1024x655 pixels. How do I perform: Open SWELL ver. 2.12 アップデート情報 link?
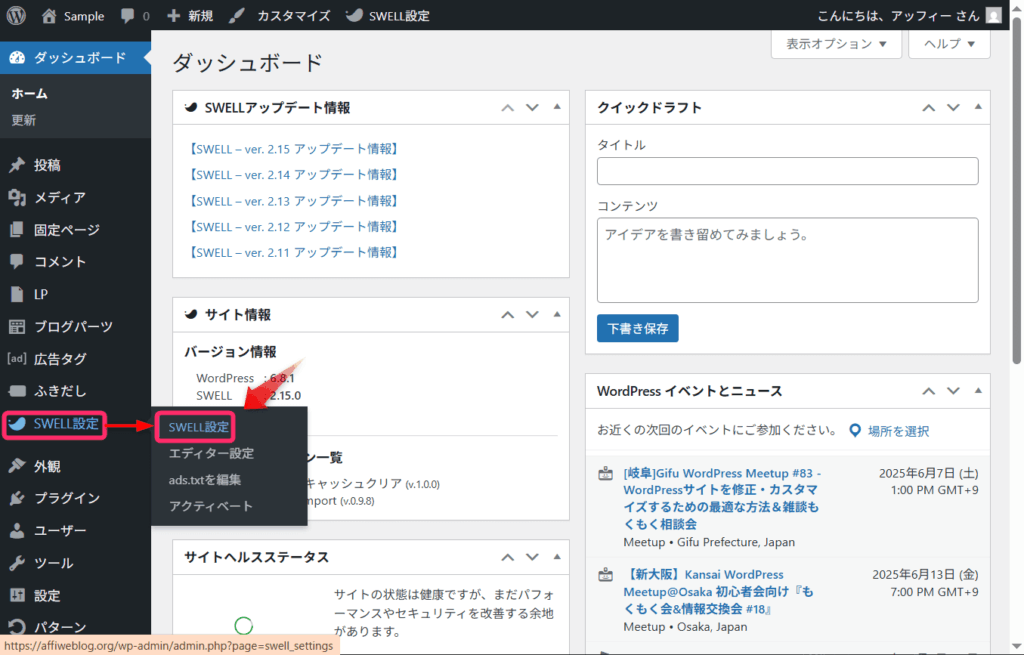coord(293,227)
